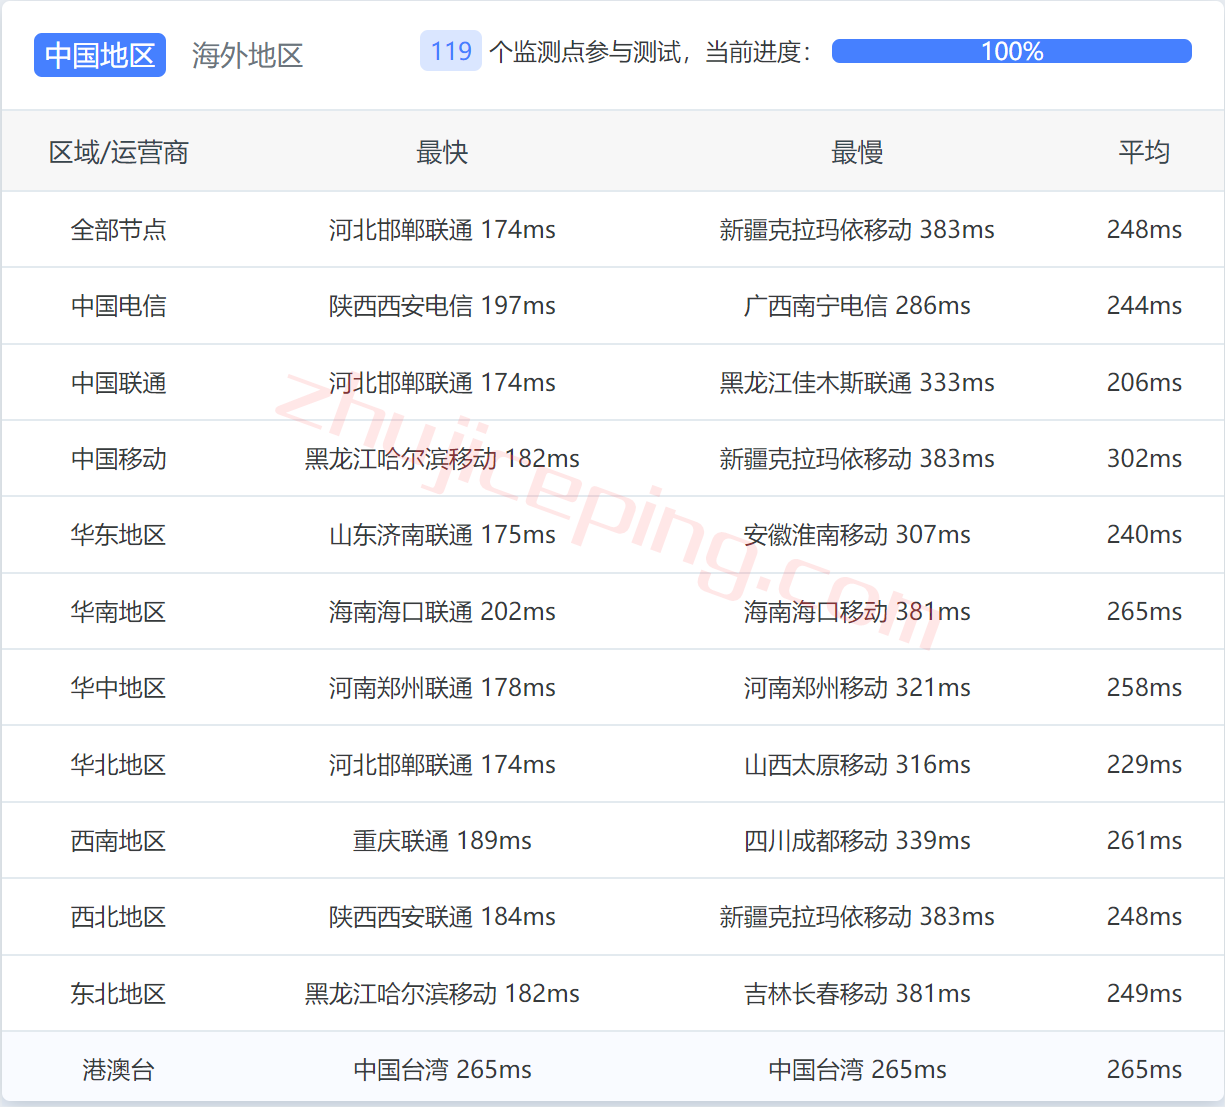Click 安徽淮南移动 307ms cell
Screen dimensions: 1225x1107
(857, 535)
